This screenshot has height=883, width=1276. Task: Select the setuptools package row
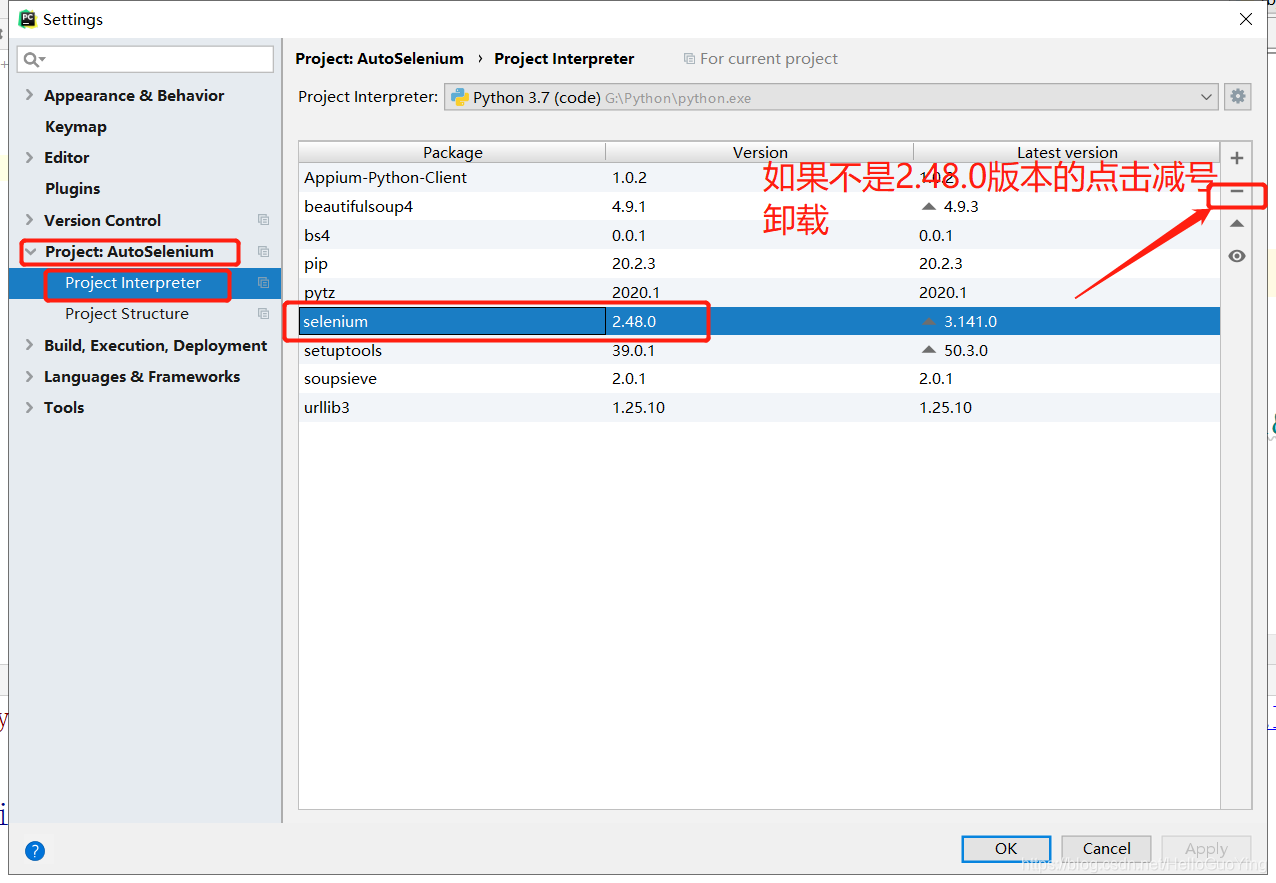point(759,351)
